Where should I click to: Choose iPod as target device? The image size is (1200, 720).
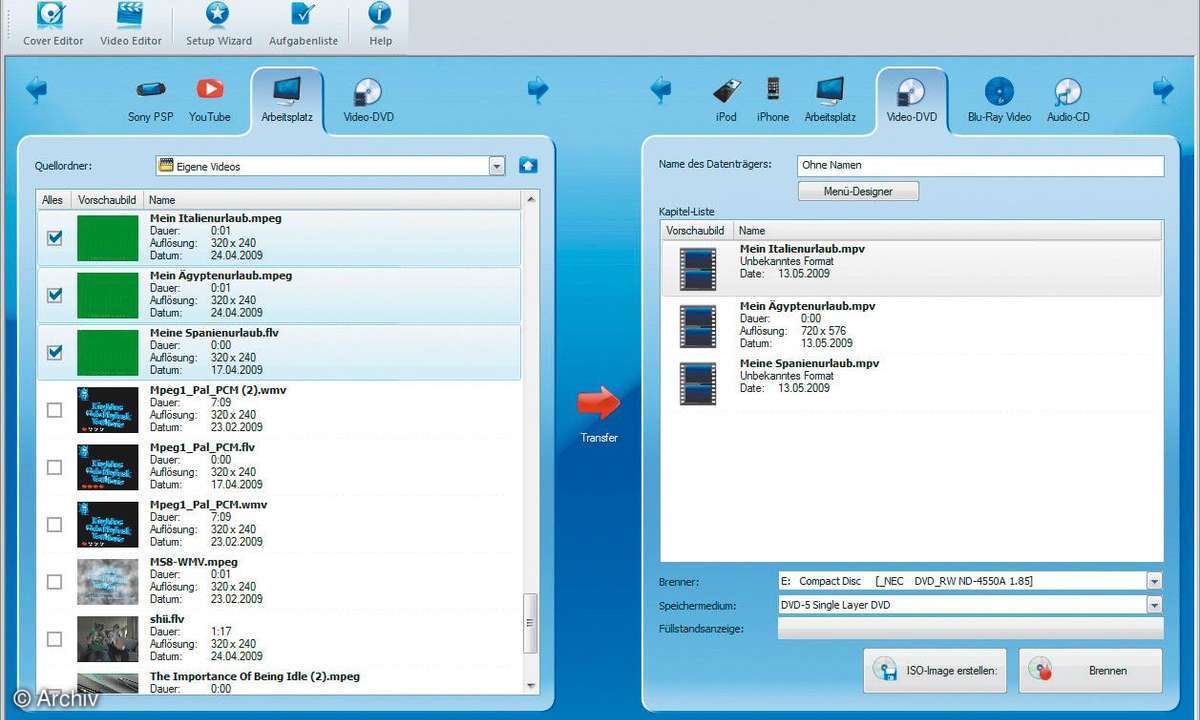point(726,100)
